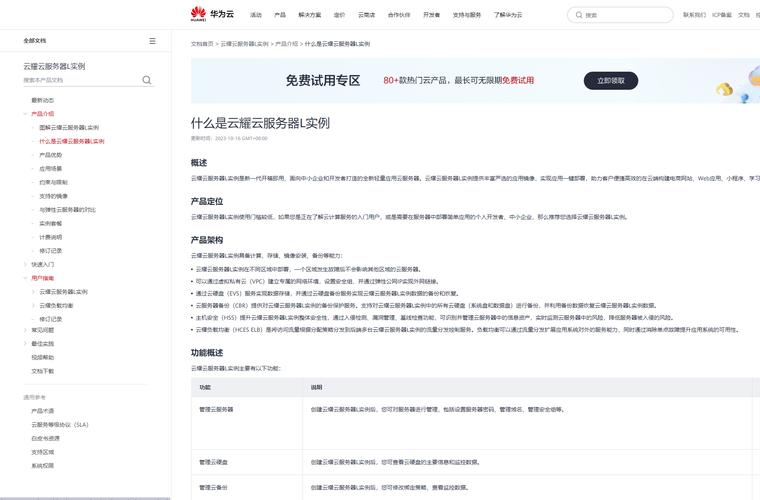Open the 活动 menu in top navigation

(255, 15)
